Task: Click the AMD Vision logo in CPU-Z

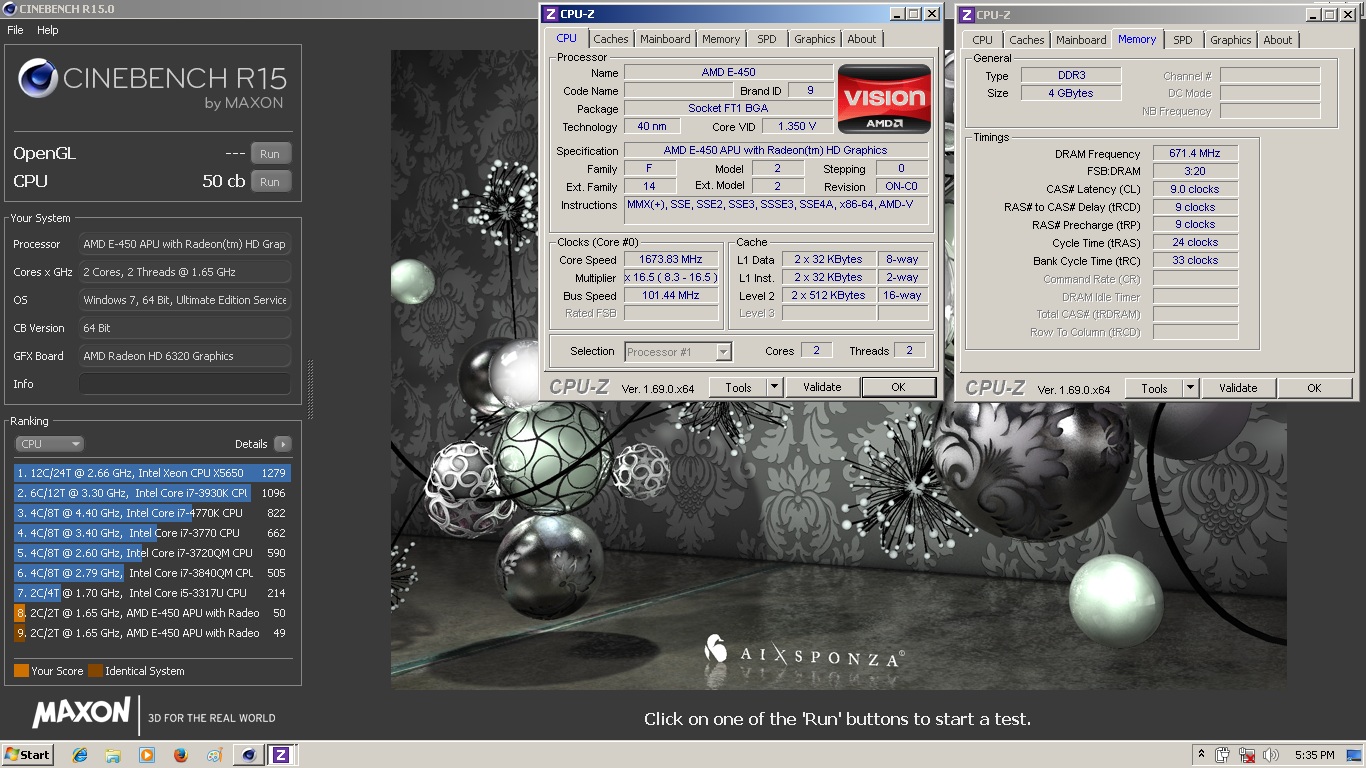Action: click(884, 99)
